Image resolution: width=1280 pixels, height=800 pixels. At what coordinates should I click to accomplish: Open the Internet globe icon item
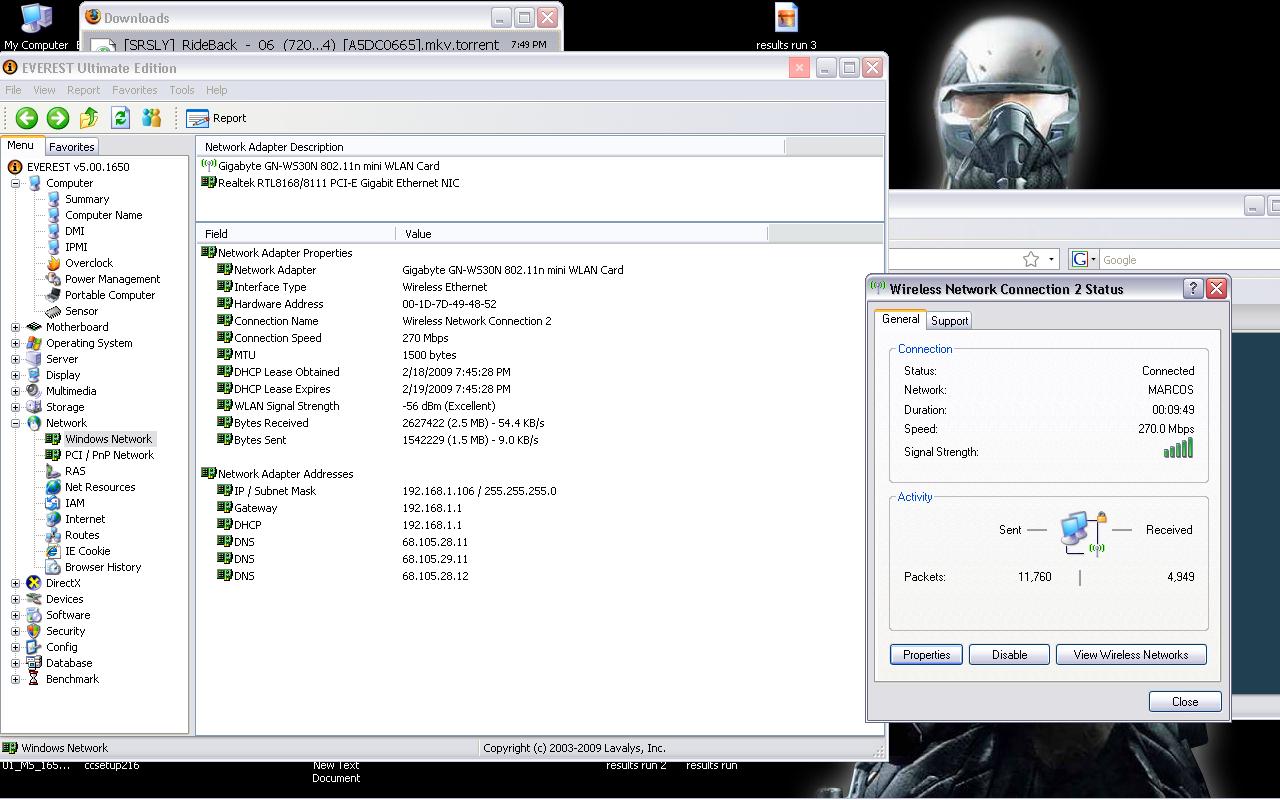coord(54,519)
